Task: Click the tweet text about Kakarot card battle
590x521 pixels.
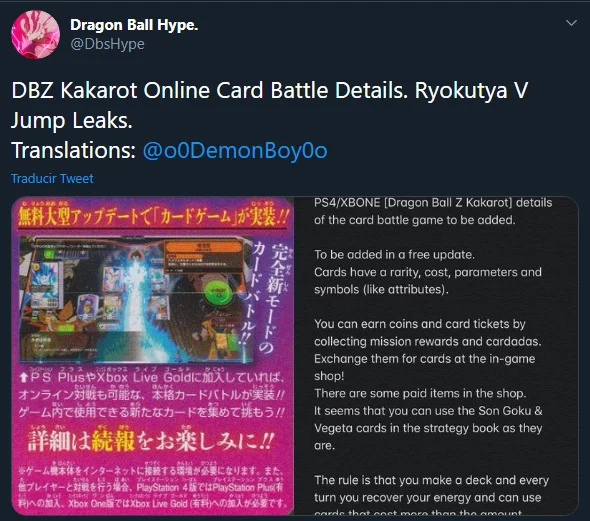Action: tap(270, 120)
